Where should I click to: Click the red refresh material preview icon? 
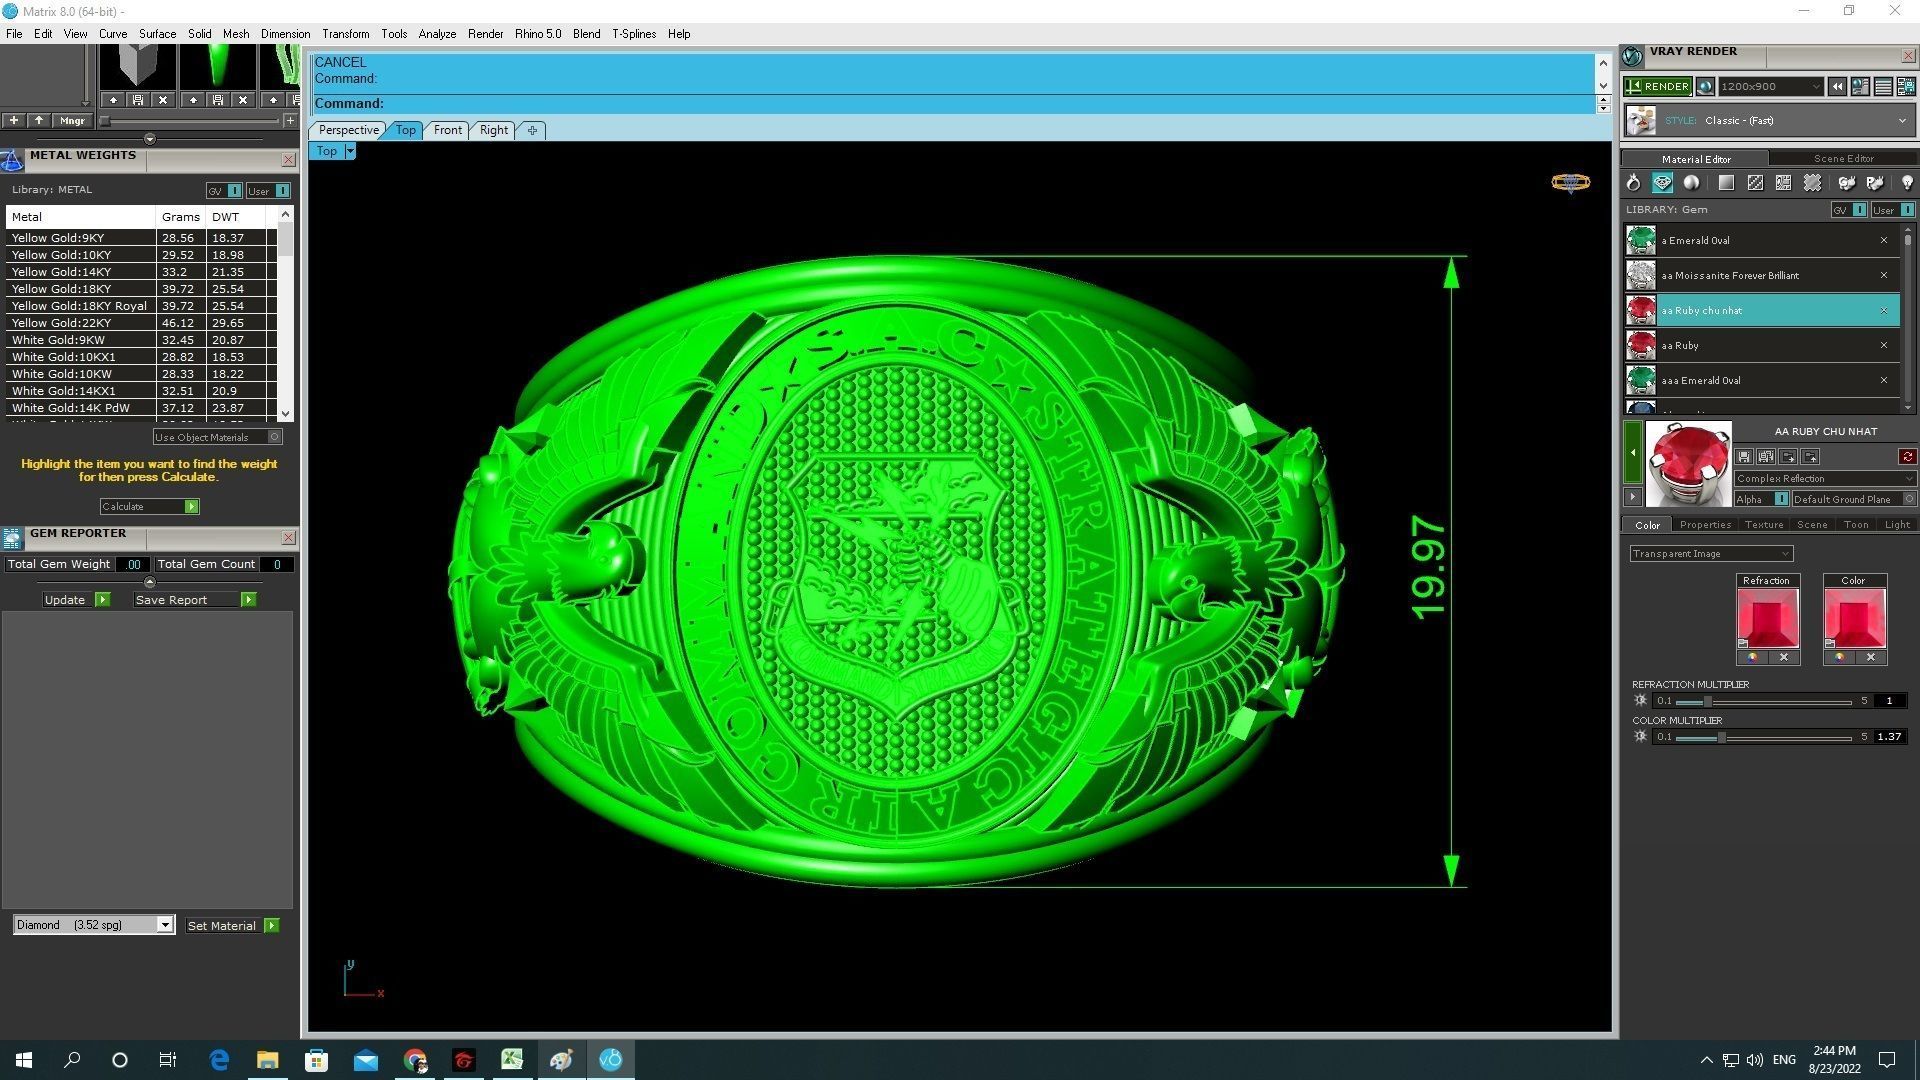pyautogui.click(x=1907, y=457)
